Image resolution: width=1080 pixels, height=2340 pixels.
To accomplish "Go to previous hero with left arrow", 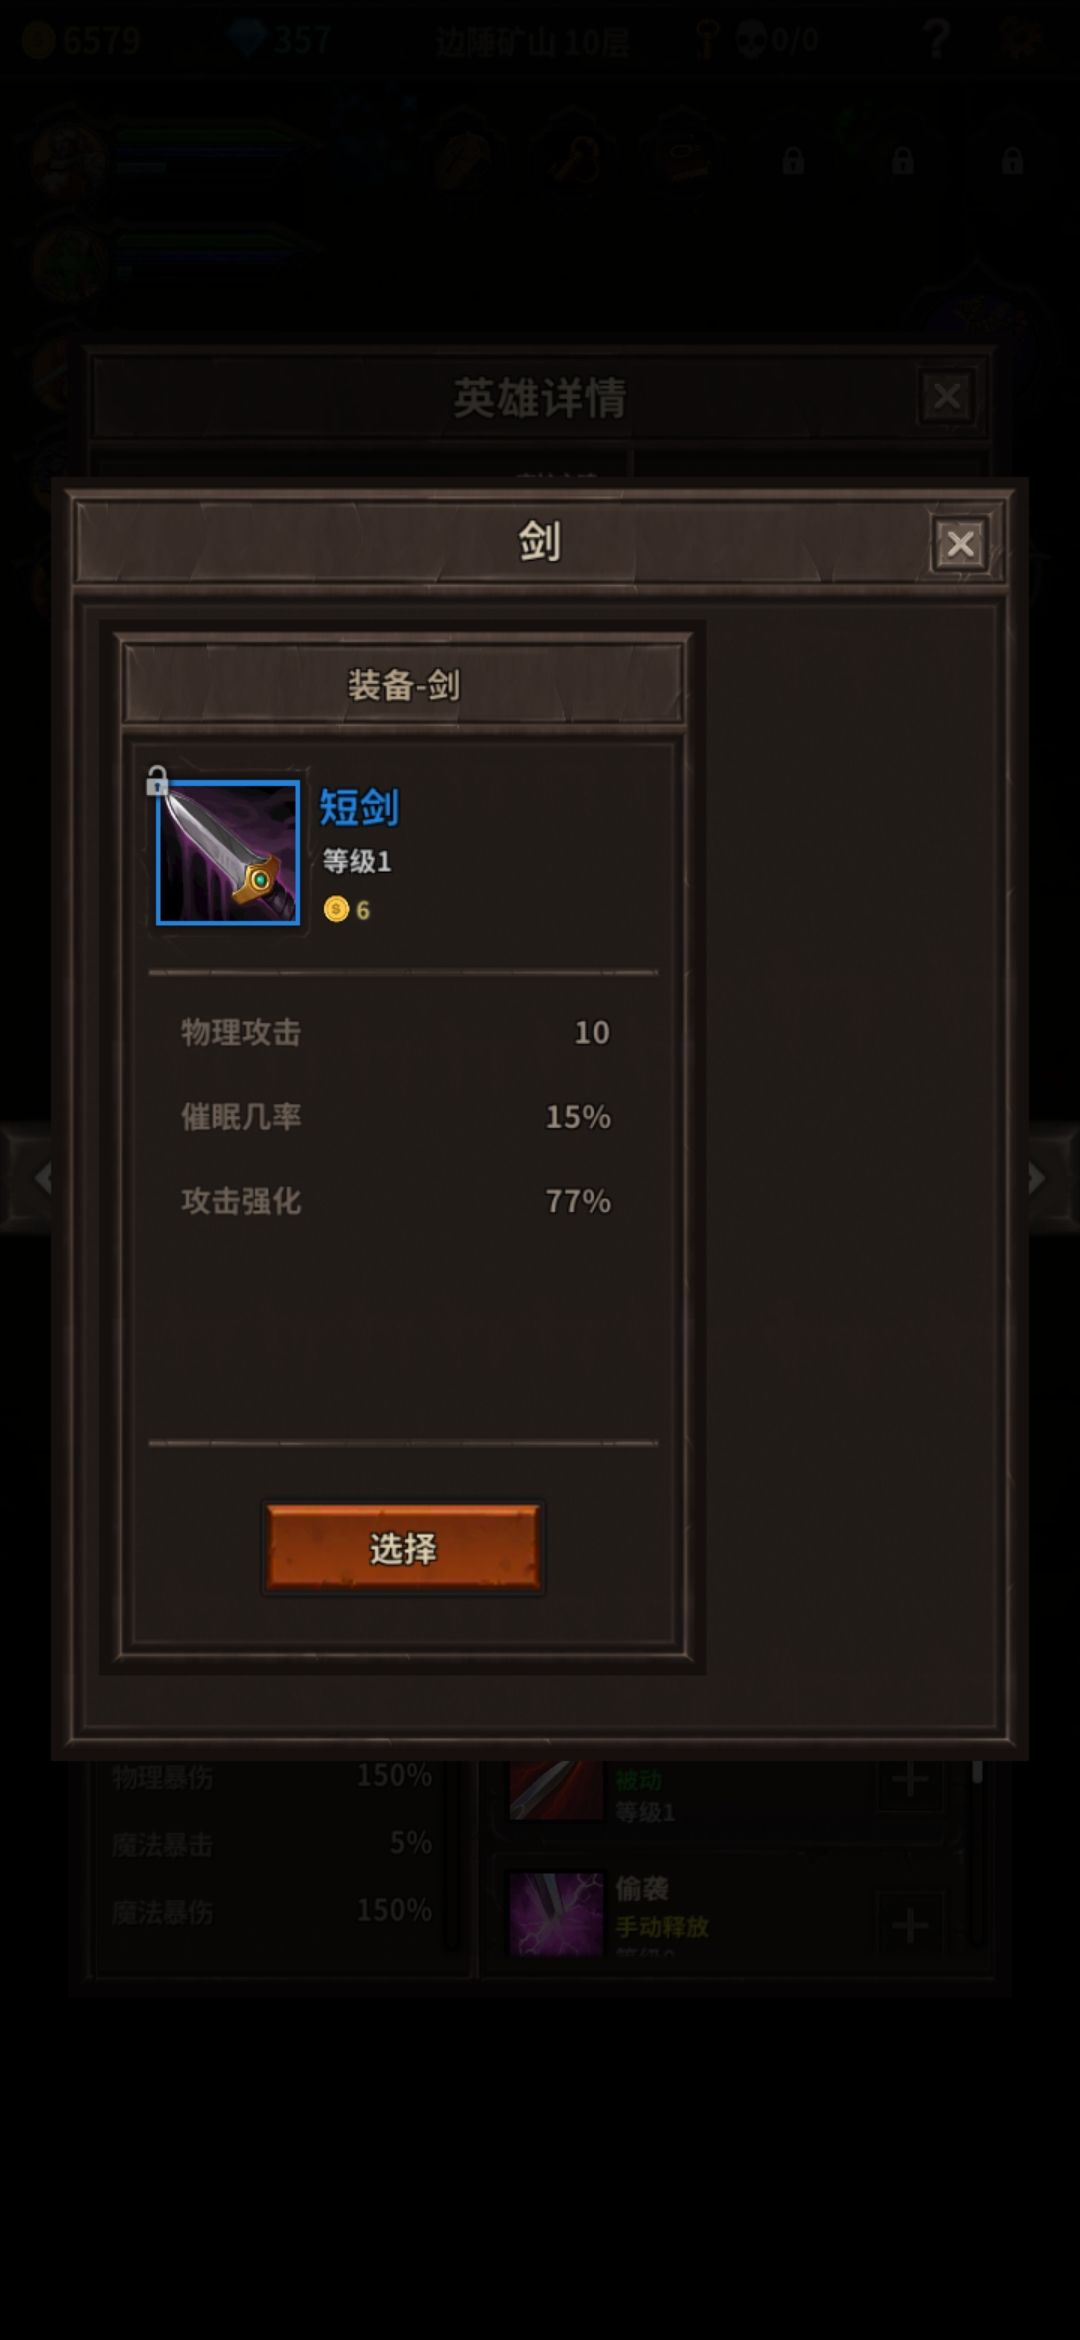I will [41, 1177].
